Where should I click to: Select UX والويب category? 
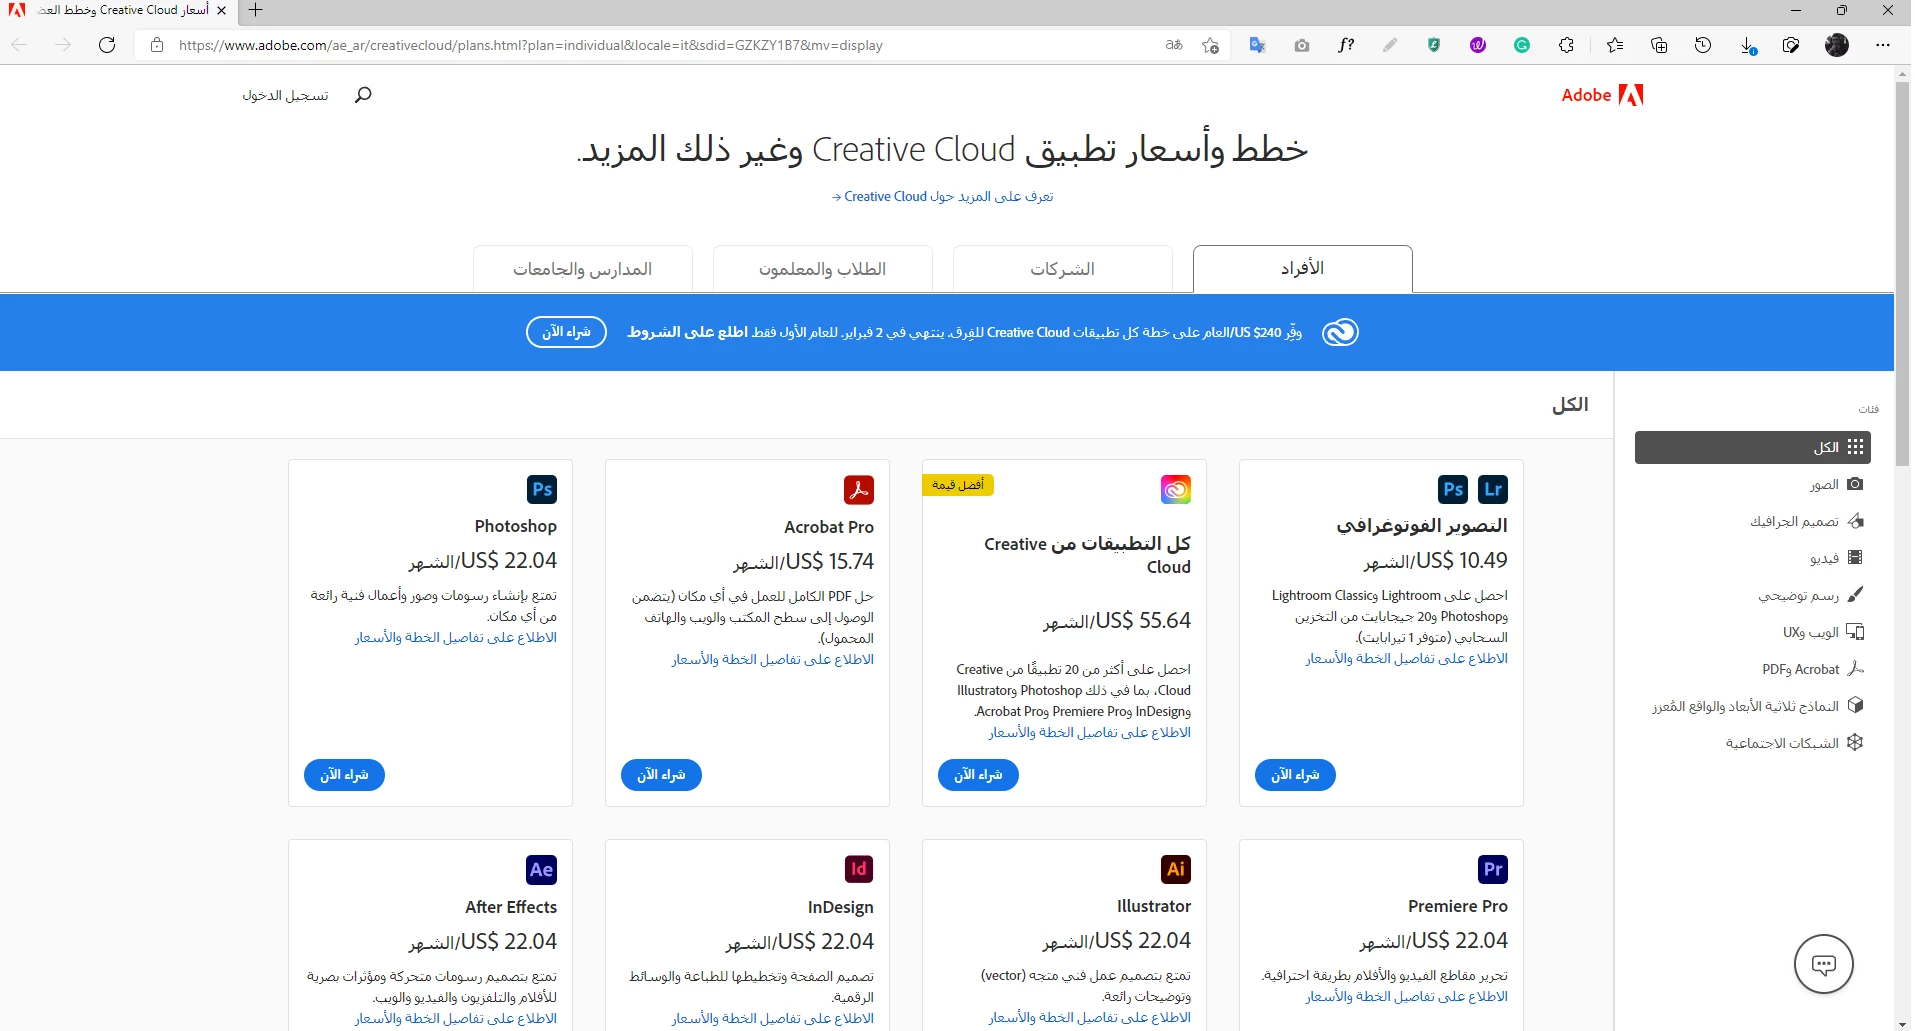click(1823, 632)
